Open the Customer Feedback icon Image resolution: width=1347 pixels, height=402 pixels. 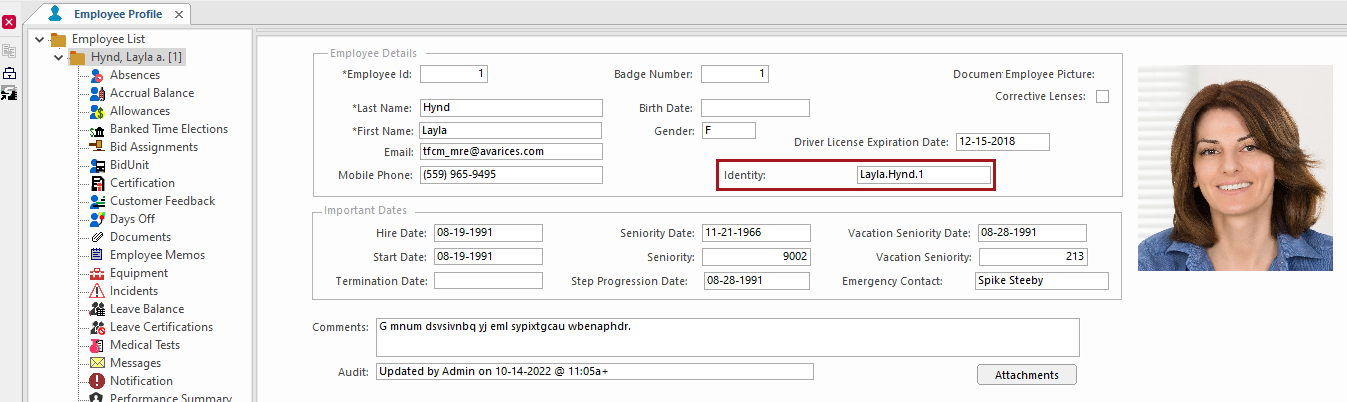(x=98, y=201)
